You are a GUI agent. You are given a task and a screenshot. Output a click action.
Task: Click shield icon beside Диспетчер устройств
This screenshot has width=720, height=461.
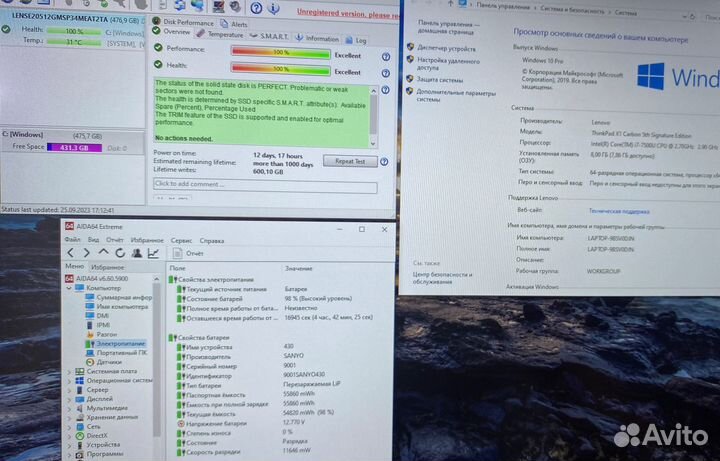411,47
